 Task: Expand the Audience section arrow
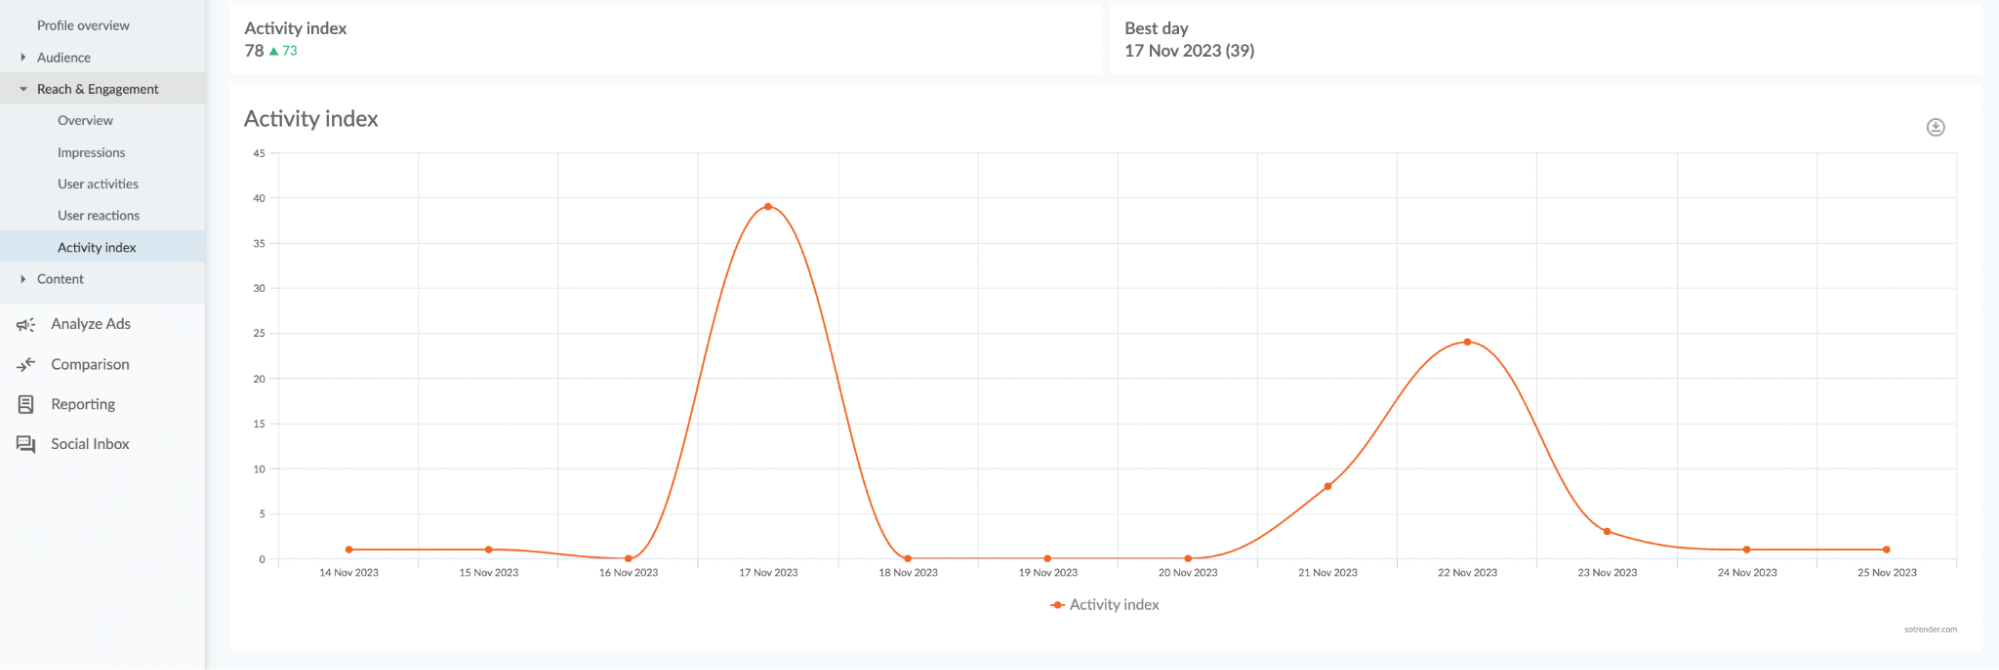(23, 57)
